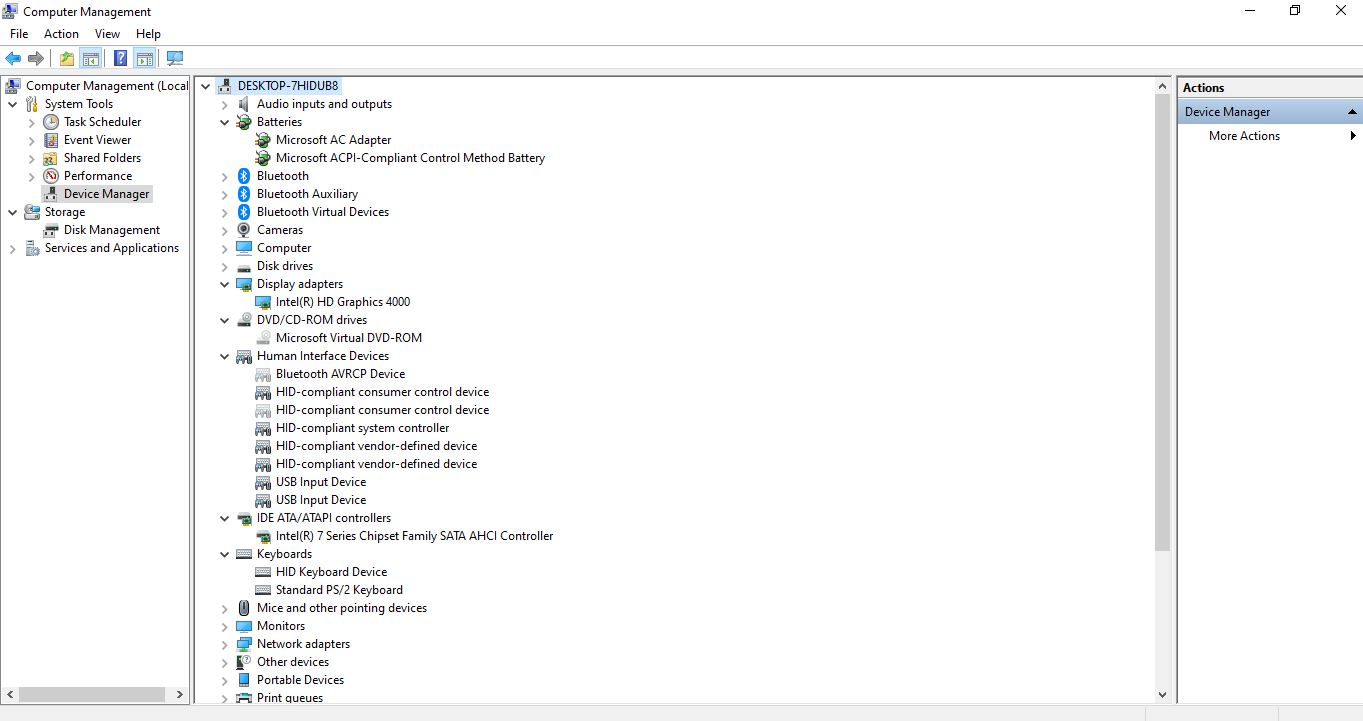Collapse the Human Interface Devices category

pos(225,356)
